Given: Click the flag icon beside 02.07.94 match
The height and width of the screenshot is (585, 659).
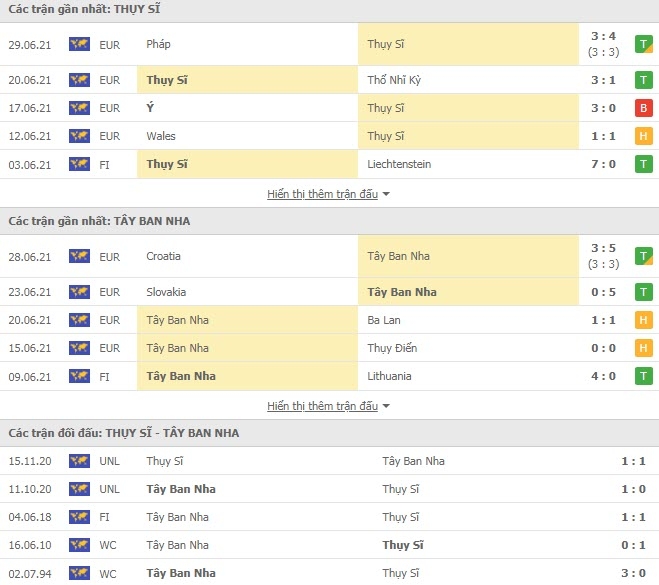Looking at the screenshot, I should (79, 573).
